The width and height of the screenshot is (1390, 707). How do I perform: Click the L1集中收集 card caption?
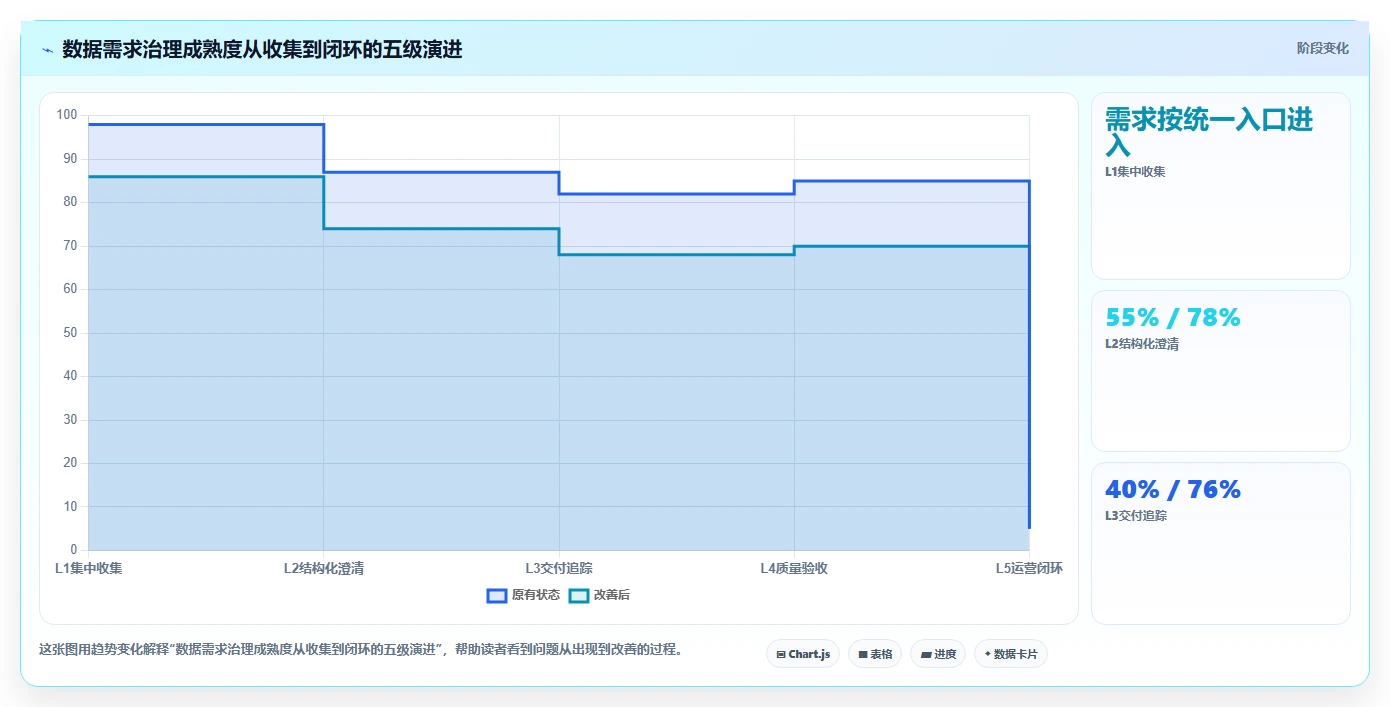pos(1135,172)
